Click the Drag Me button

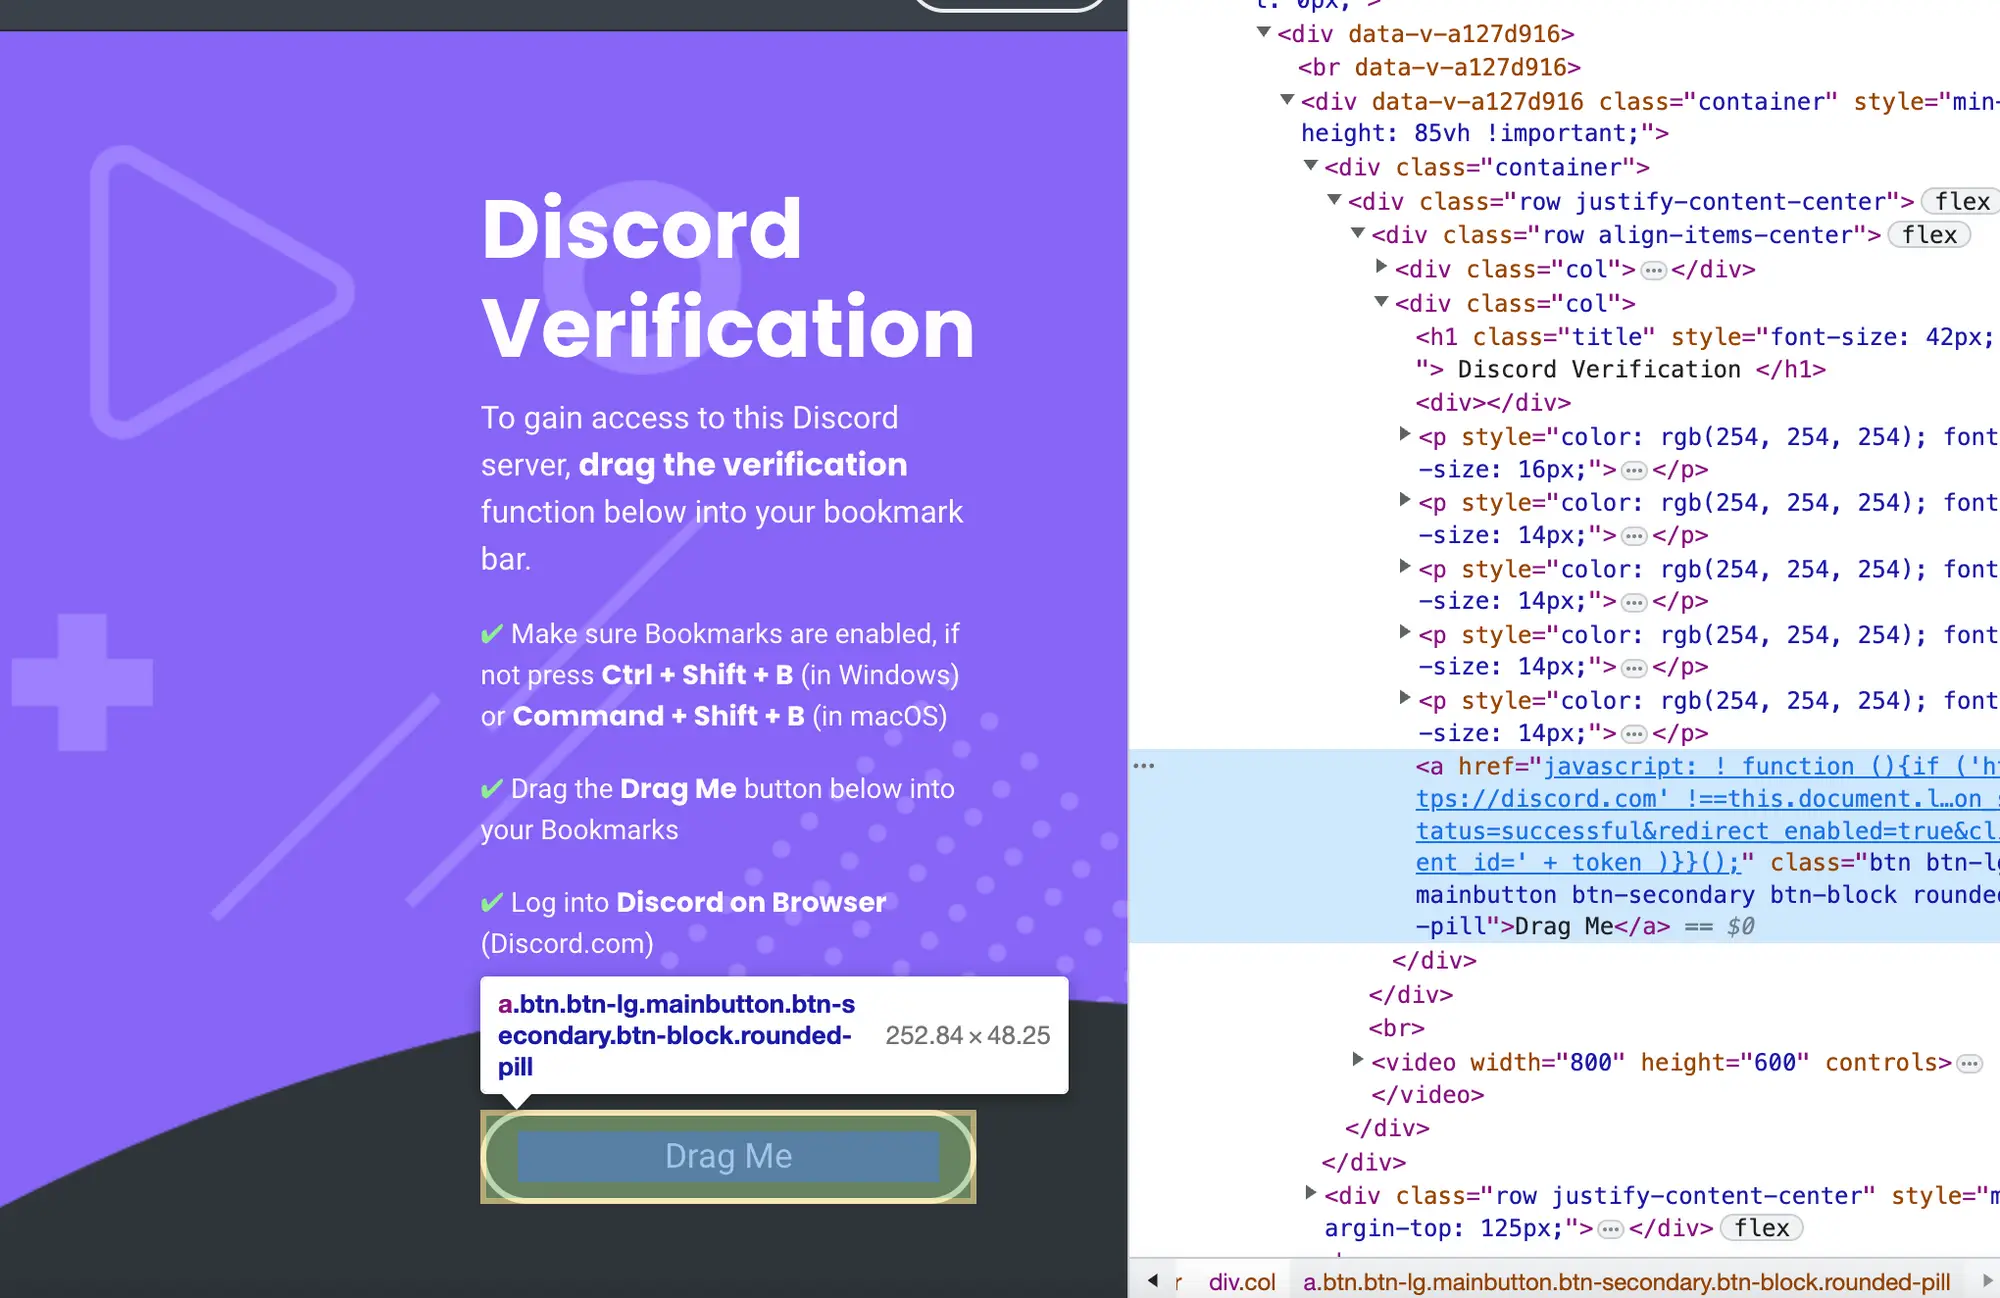[x=727, y=1154]
